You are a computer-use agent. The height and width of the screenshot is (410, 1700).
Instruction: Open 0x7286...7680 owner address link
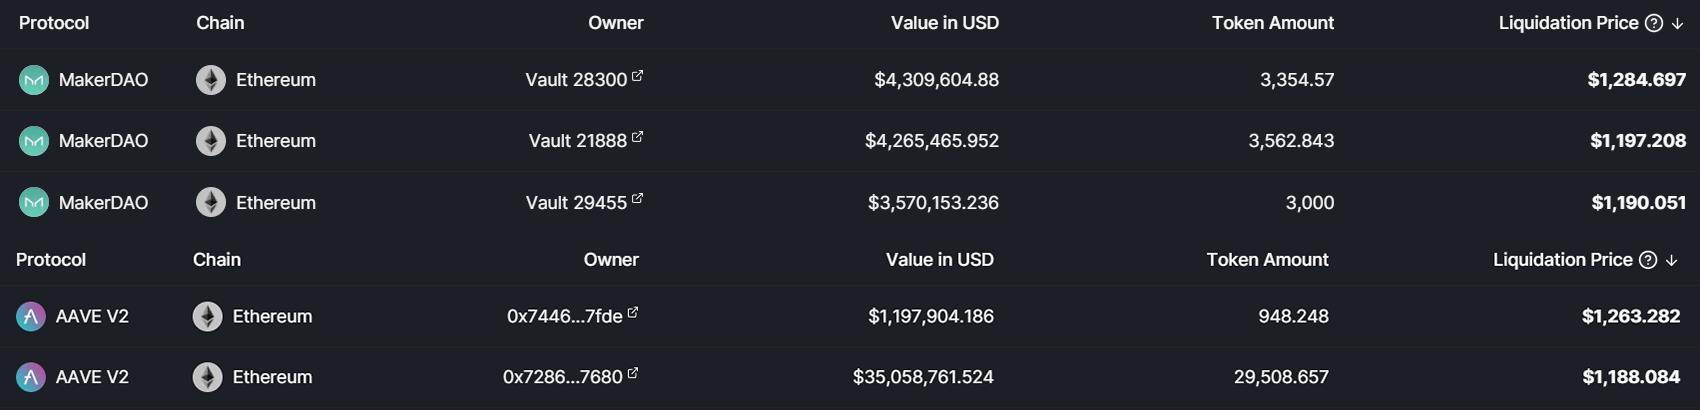point(563,377)
